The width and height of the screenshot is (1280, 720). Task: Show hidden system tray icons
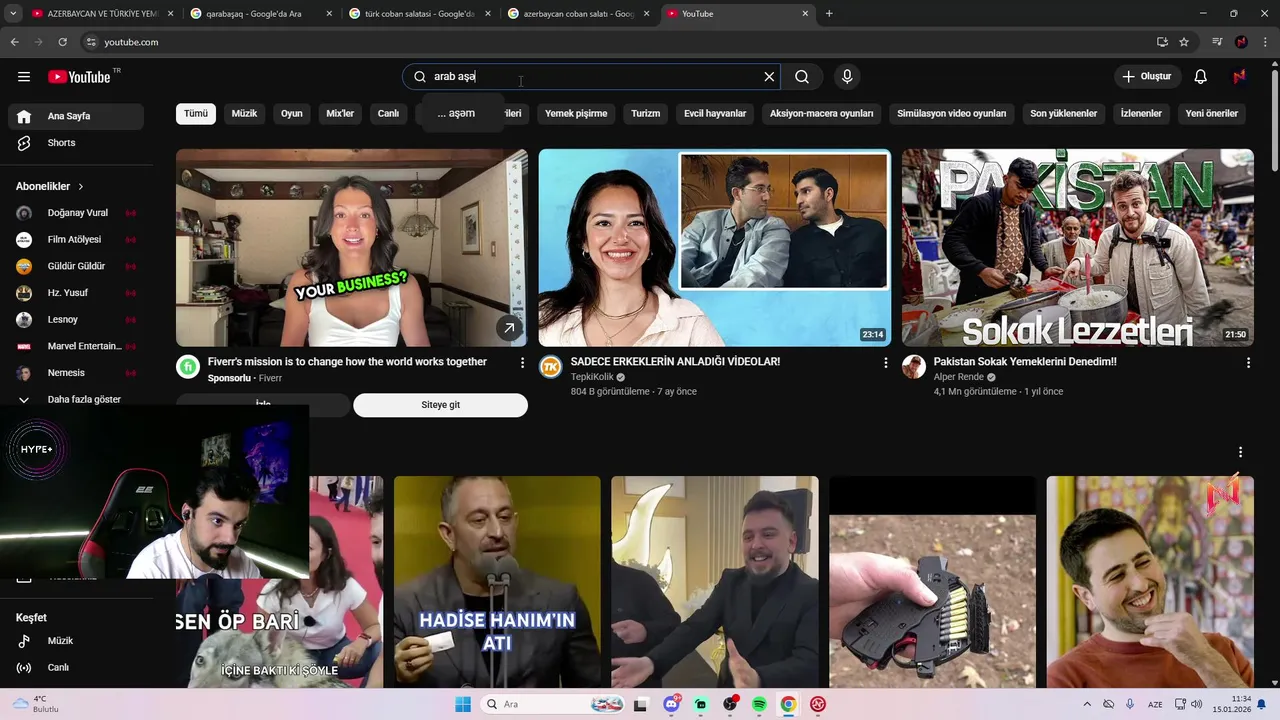point(1087,704)
